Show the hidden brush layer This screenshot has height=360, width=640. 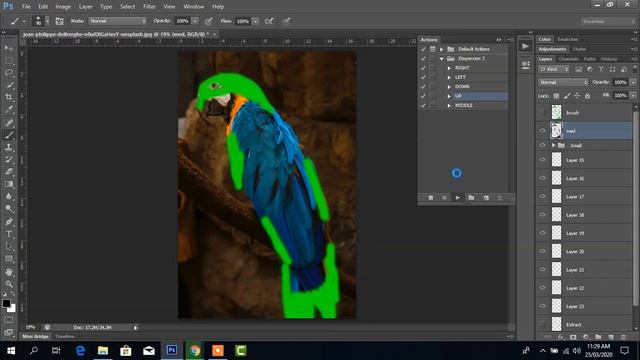tap(542, 113)
